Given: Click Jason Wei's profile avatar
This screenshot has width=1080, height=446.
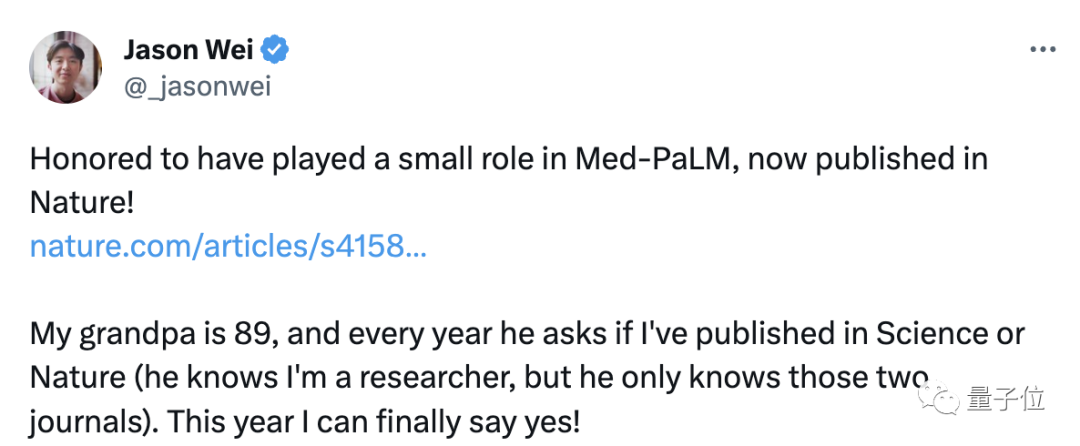Looking at the screenshot, I should pyautogui.click(x=66, y=67).
